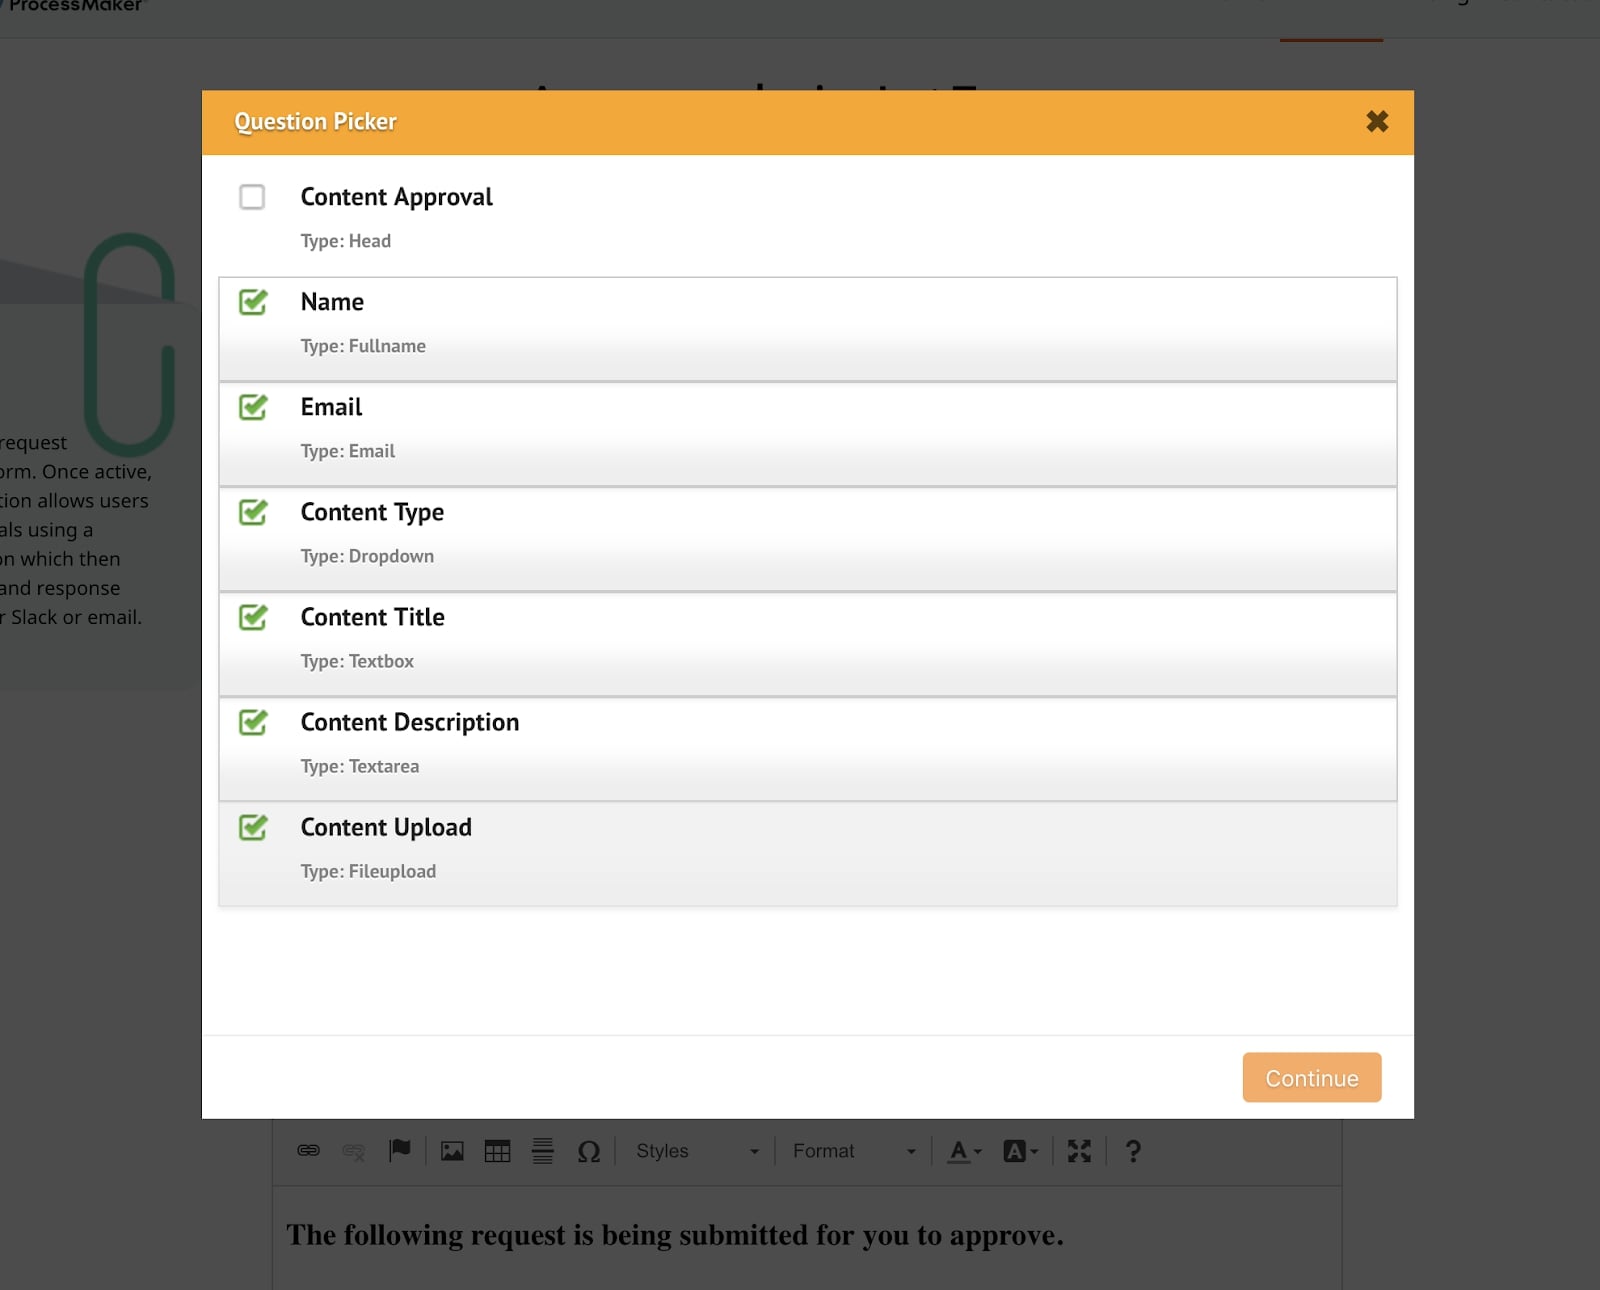
Task: Click the Content Description label
Action: 410,722
